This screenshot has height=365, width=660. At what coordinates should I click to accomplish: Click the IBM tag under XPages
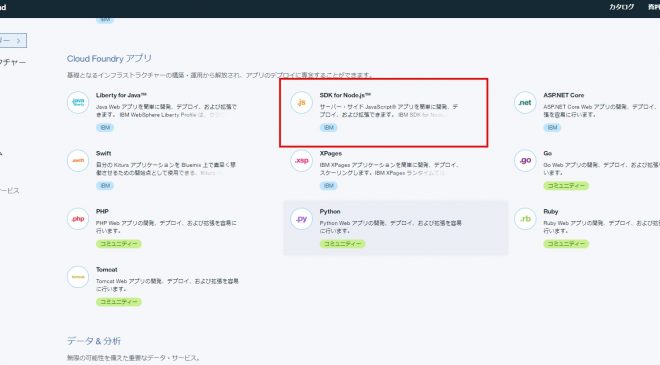328,186
